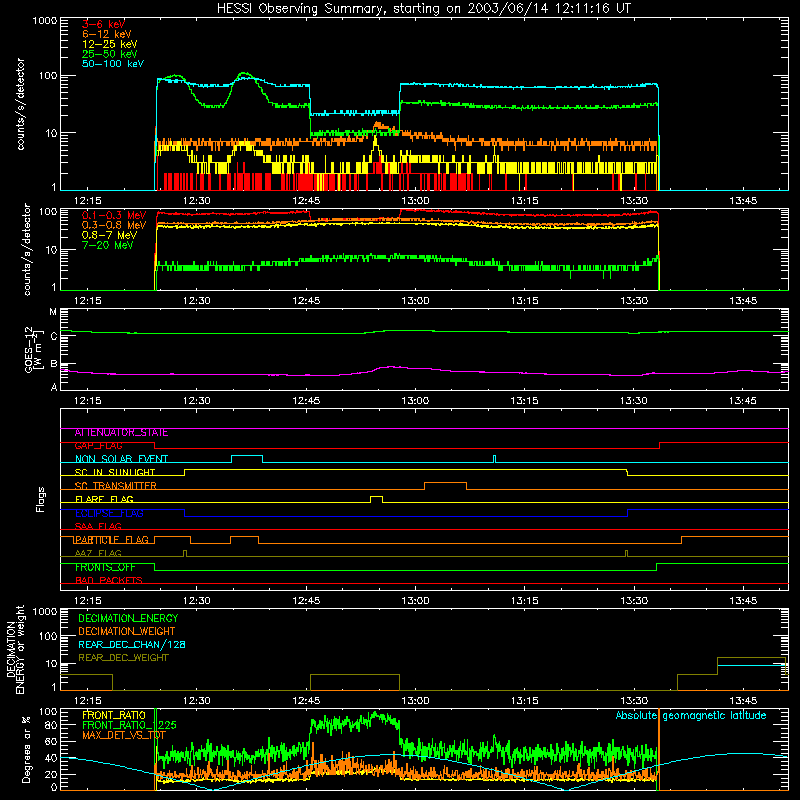Click the REAR_DEC_WEIGHT legend entry
This screenshot has width=800, height=800.
click(x=123, y=658)
